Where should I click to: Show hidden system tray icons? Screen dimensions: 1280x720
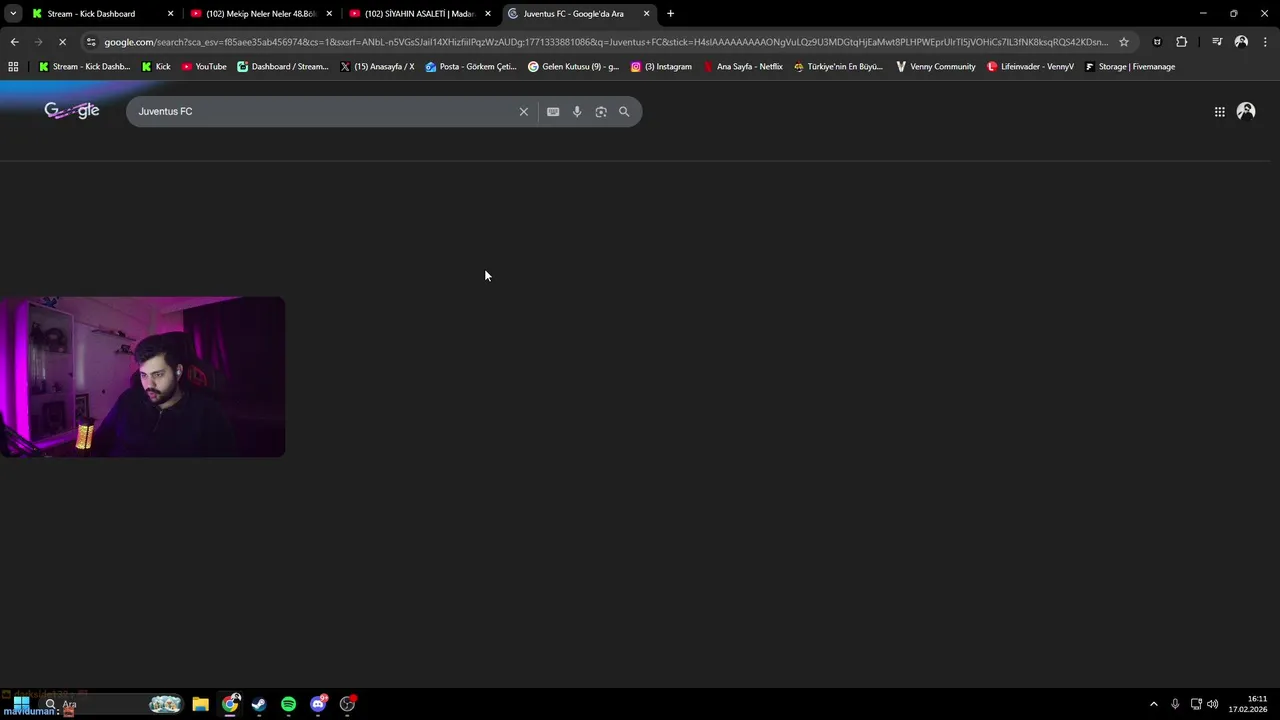pyautogui.click(x=1153, y=704)
